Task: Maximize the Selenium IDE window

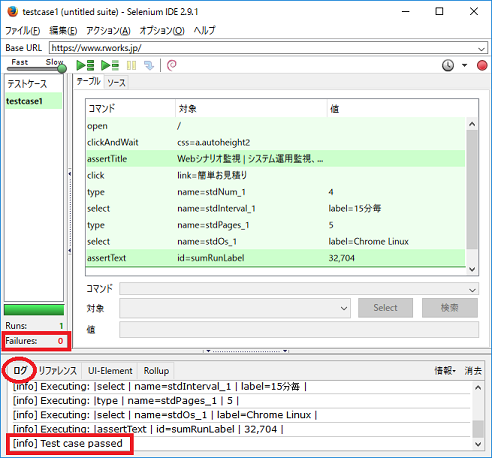Action: tap(439, 12)
